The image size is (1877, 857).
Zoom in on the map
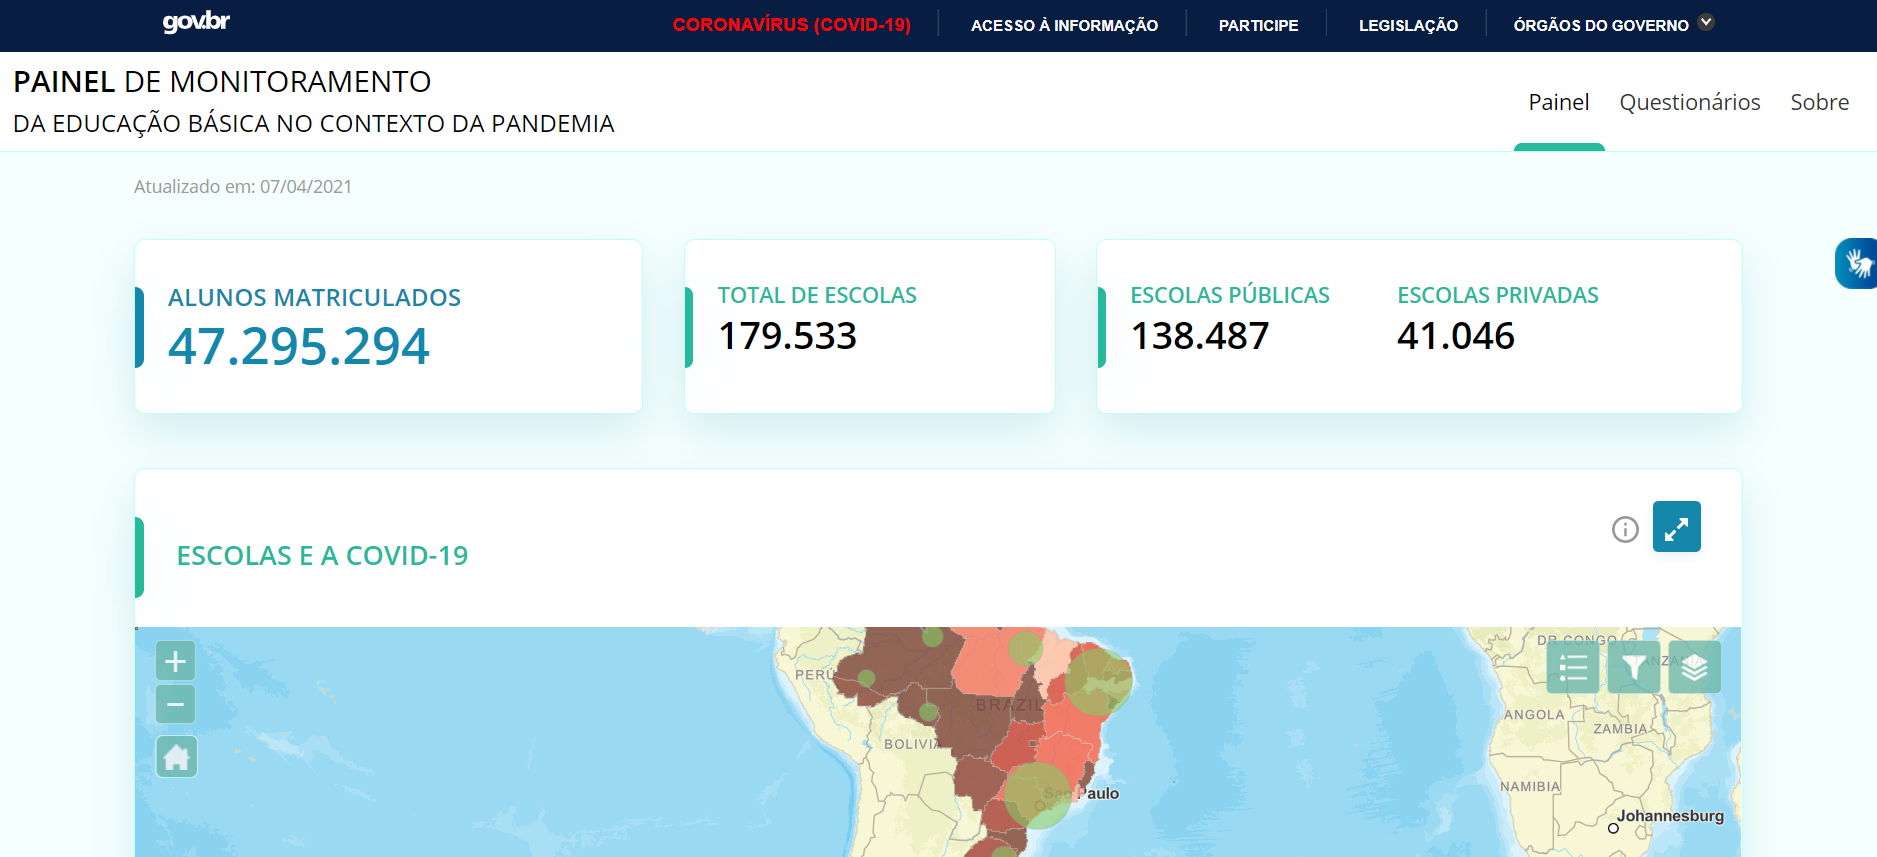176,661
